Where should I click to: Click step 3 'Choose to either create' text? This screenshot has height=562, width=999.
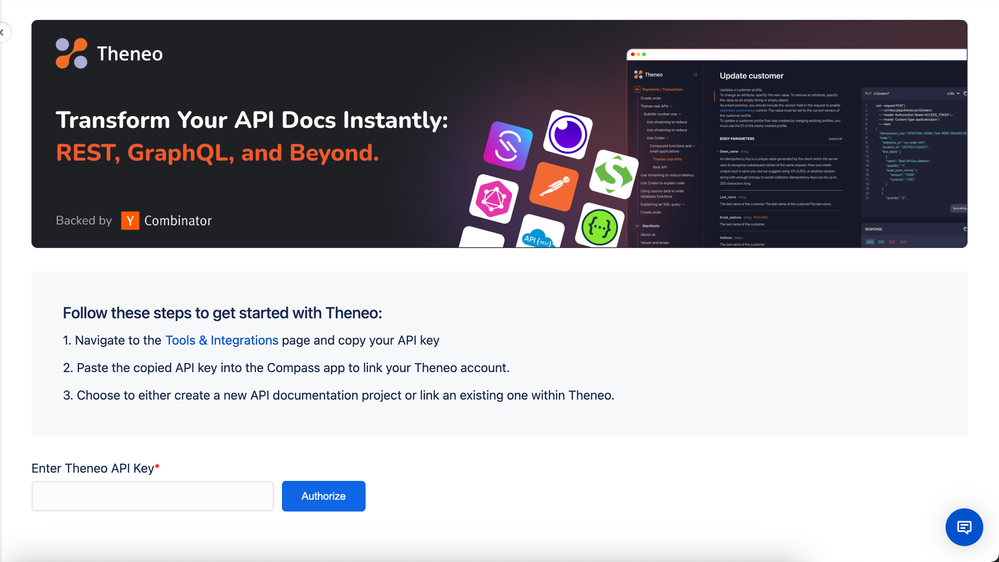point(338,395)
